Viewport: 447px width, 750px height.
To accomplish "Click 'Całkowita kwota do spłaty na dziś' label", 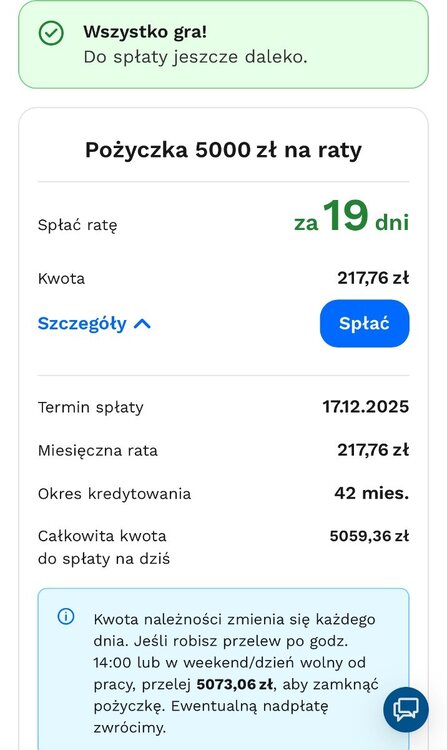I will click(x=104, y=547).
